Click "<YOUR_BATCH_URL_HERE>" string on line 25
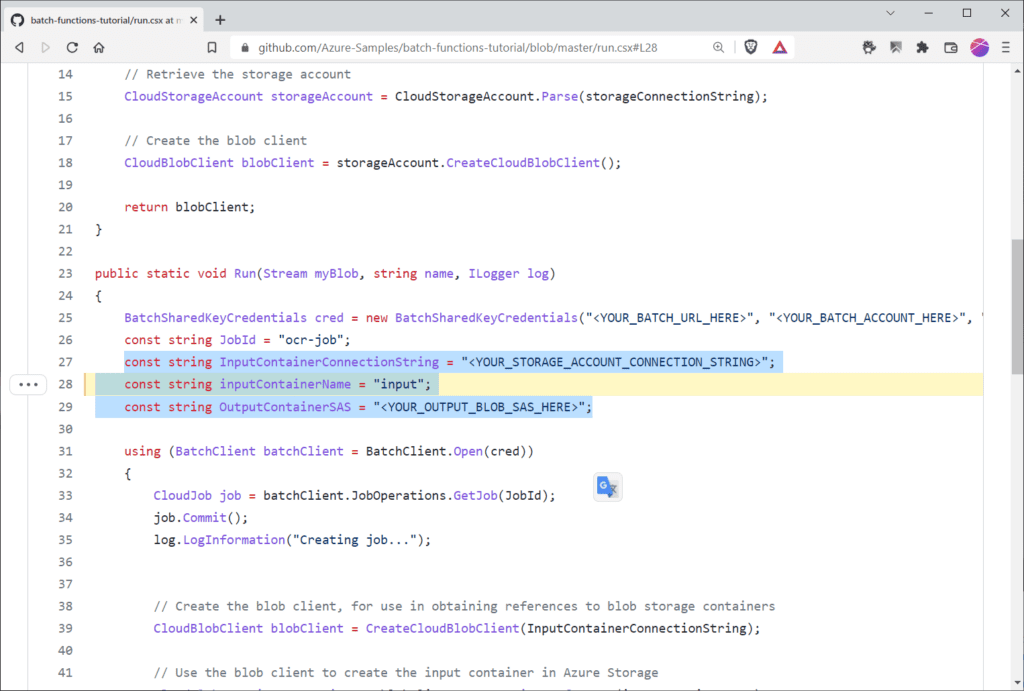Screen dimensions: 1024x691 tap(669, 318)
